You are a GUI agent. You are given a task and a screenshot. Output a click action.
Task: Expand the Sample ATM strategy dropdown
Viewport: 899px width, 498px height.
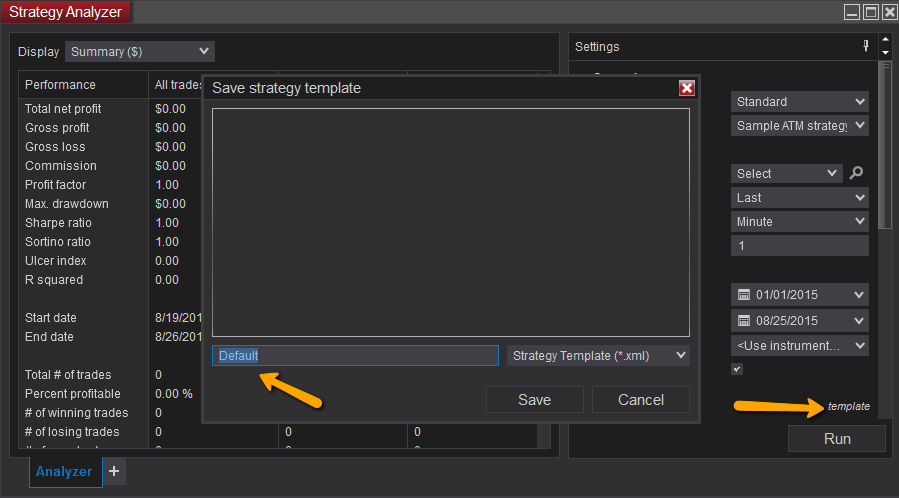click(800, 126)
